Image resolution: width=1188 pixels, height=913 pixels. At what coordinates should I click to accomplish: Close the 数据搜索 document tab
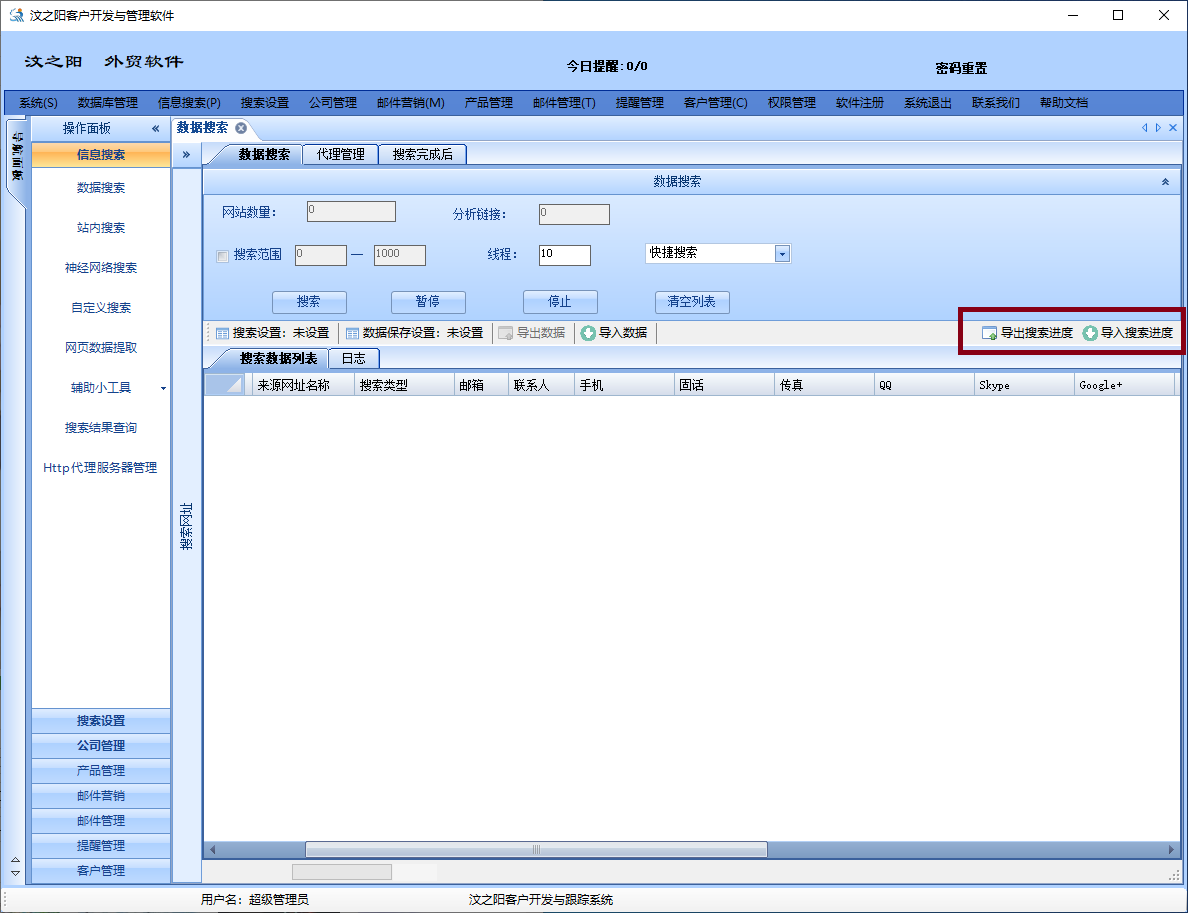241,128
